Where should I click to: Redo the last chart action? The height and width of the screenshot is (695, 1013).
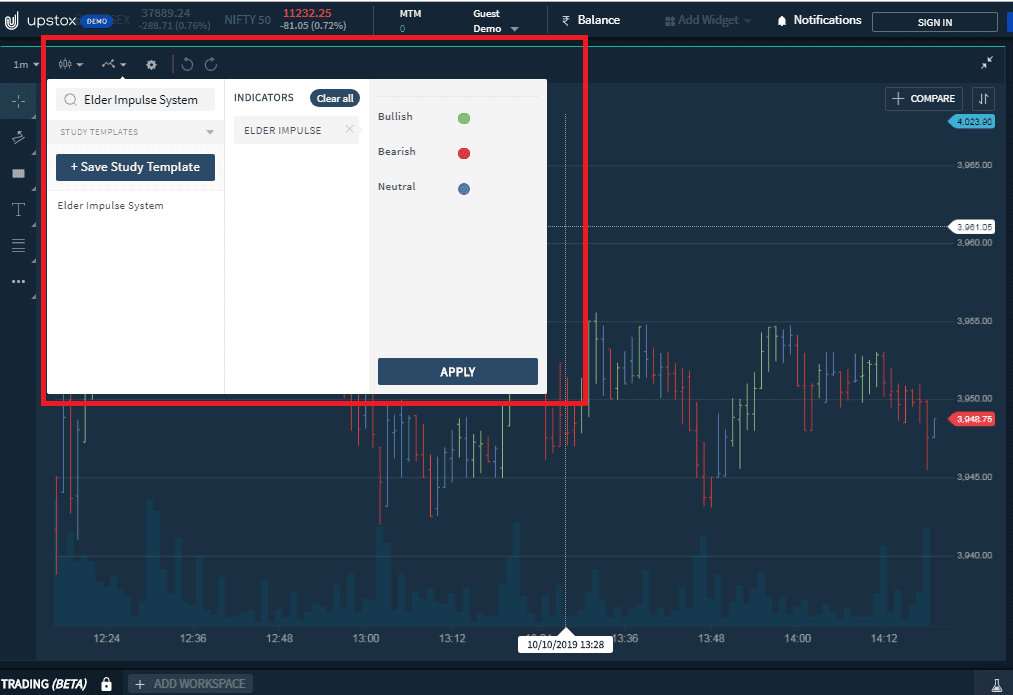coord(211,65)
